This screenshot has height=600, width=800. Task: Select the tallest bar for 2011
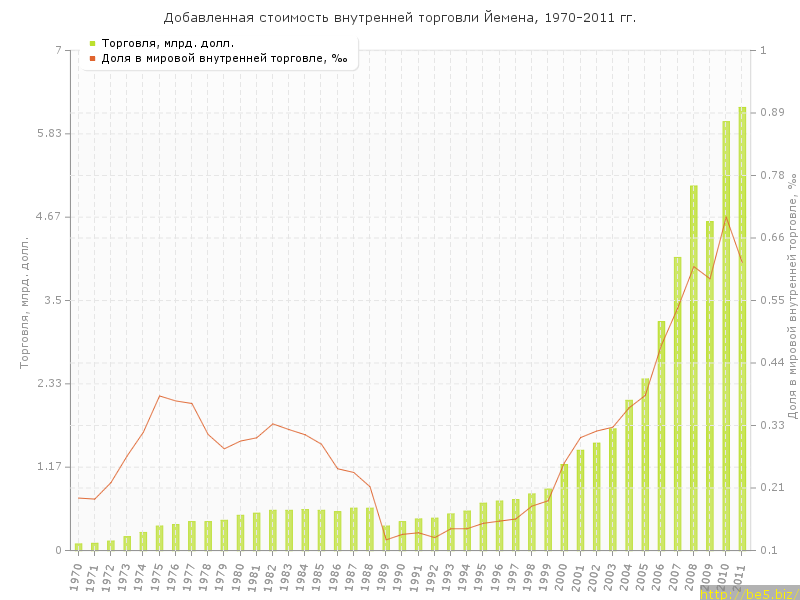(742, 328)
